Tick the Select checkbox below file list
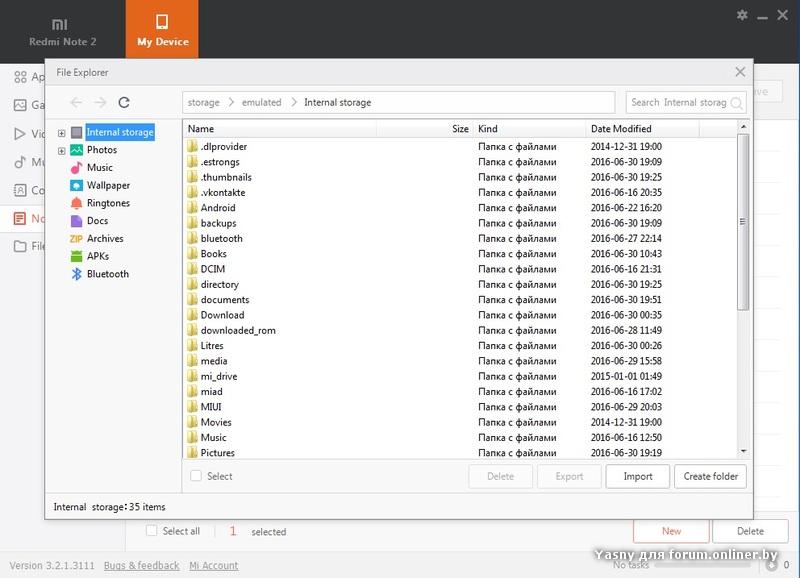The image size is (800, 578). tap(196, 477)
